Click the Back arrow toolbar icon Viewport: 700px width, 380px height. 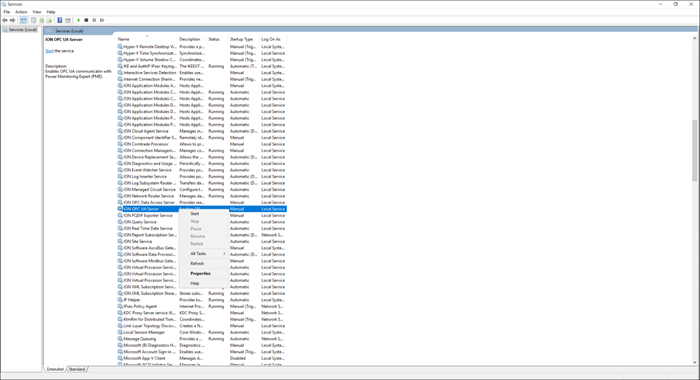coord(5,20)
